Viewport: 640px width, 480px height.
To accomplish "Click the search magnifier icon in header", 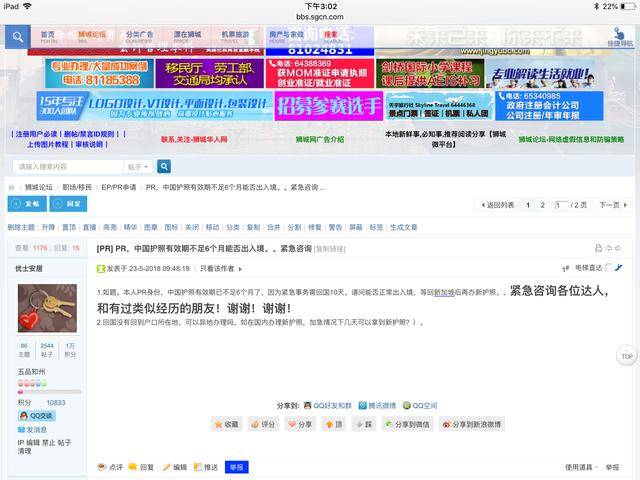I will [17, 38].
